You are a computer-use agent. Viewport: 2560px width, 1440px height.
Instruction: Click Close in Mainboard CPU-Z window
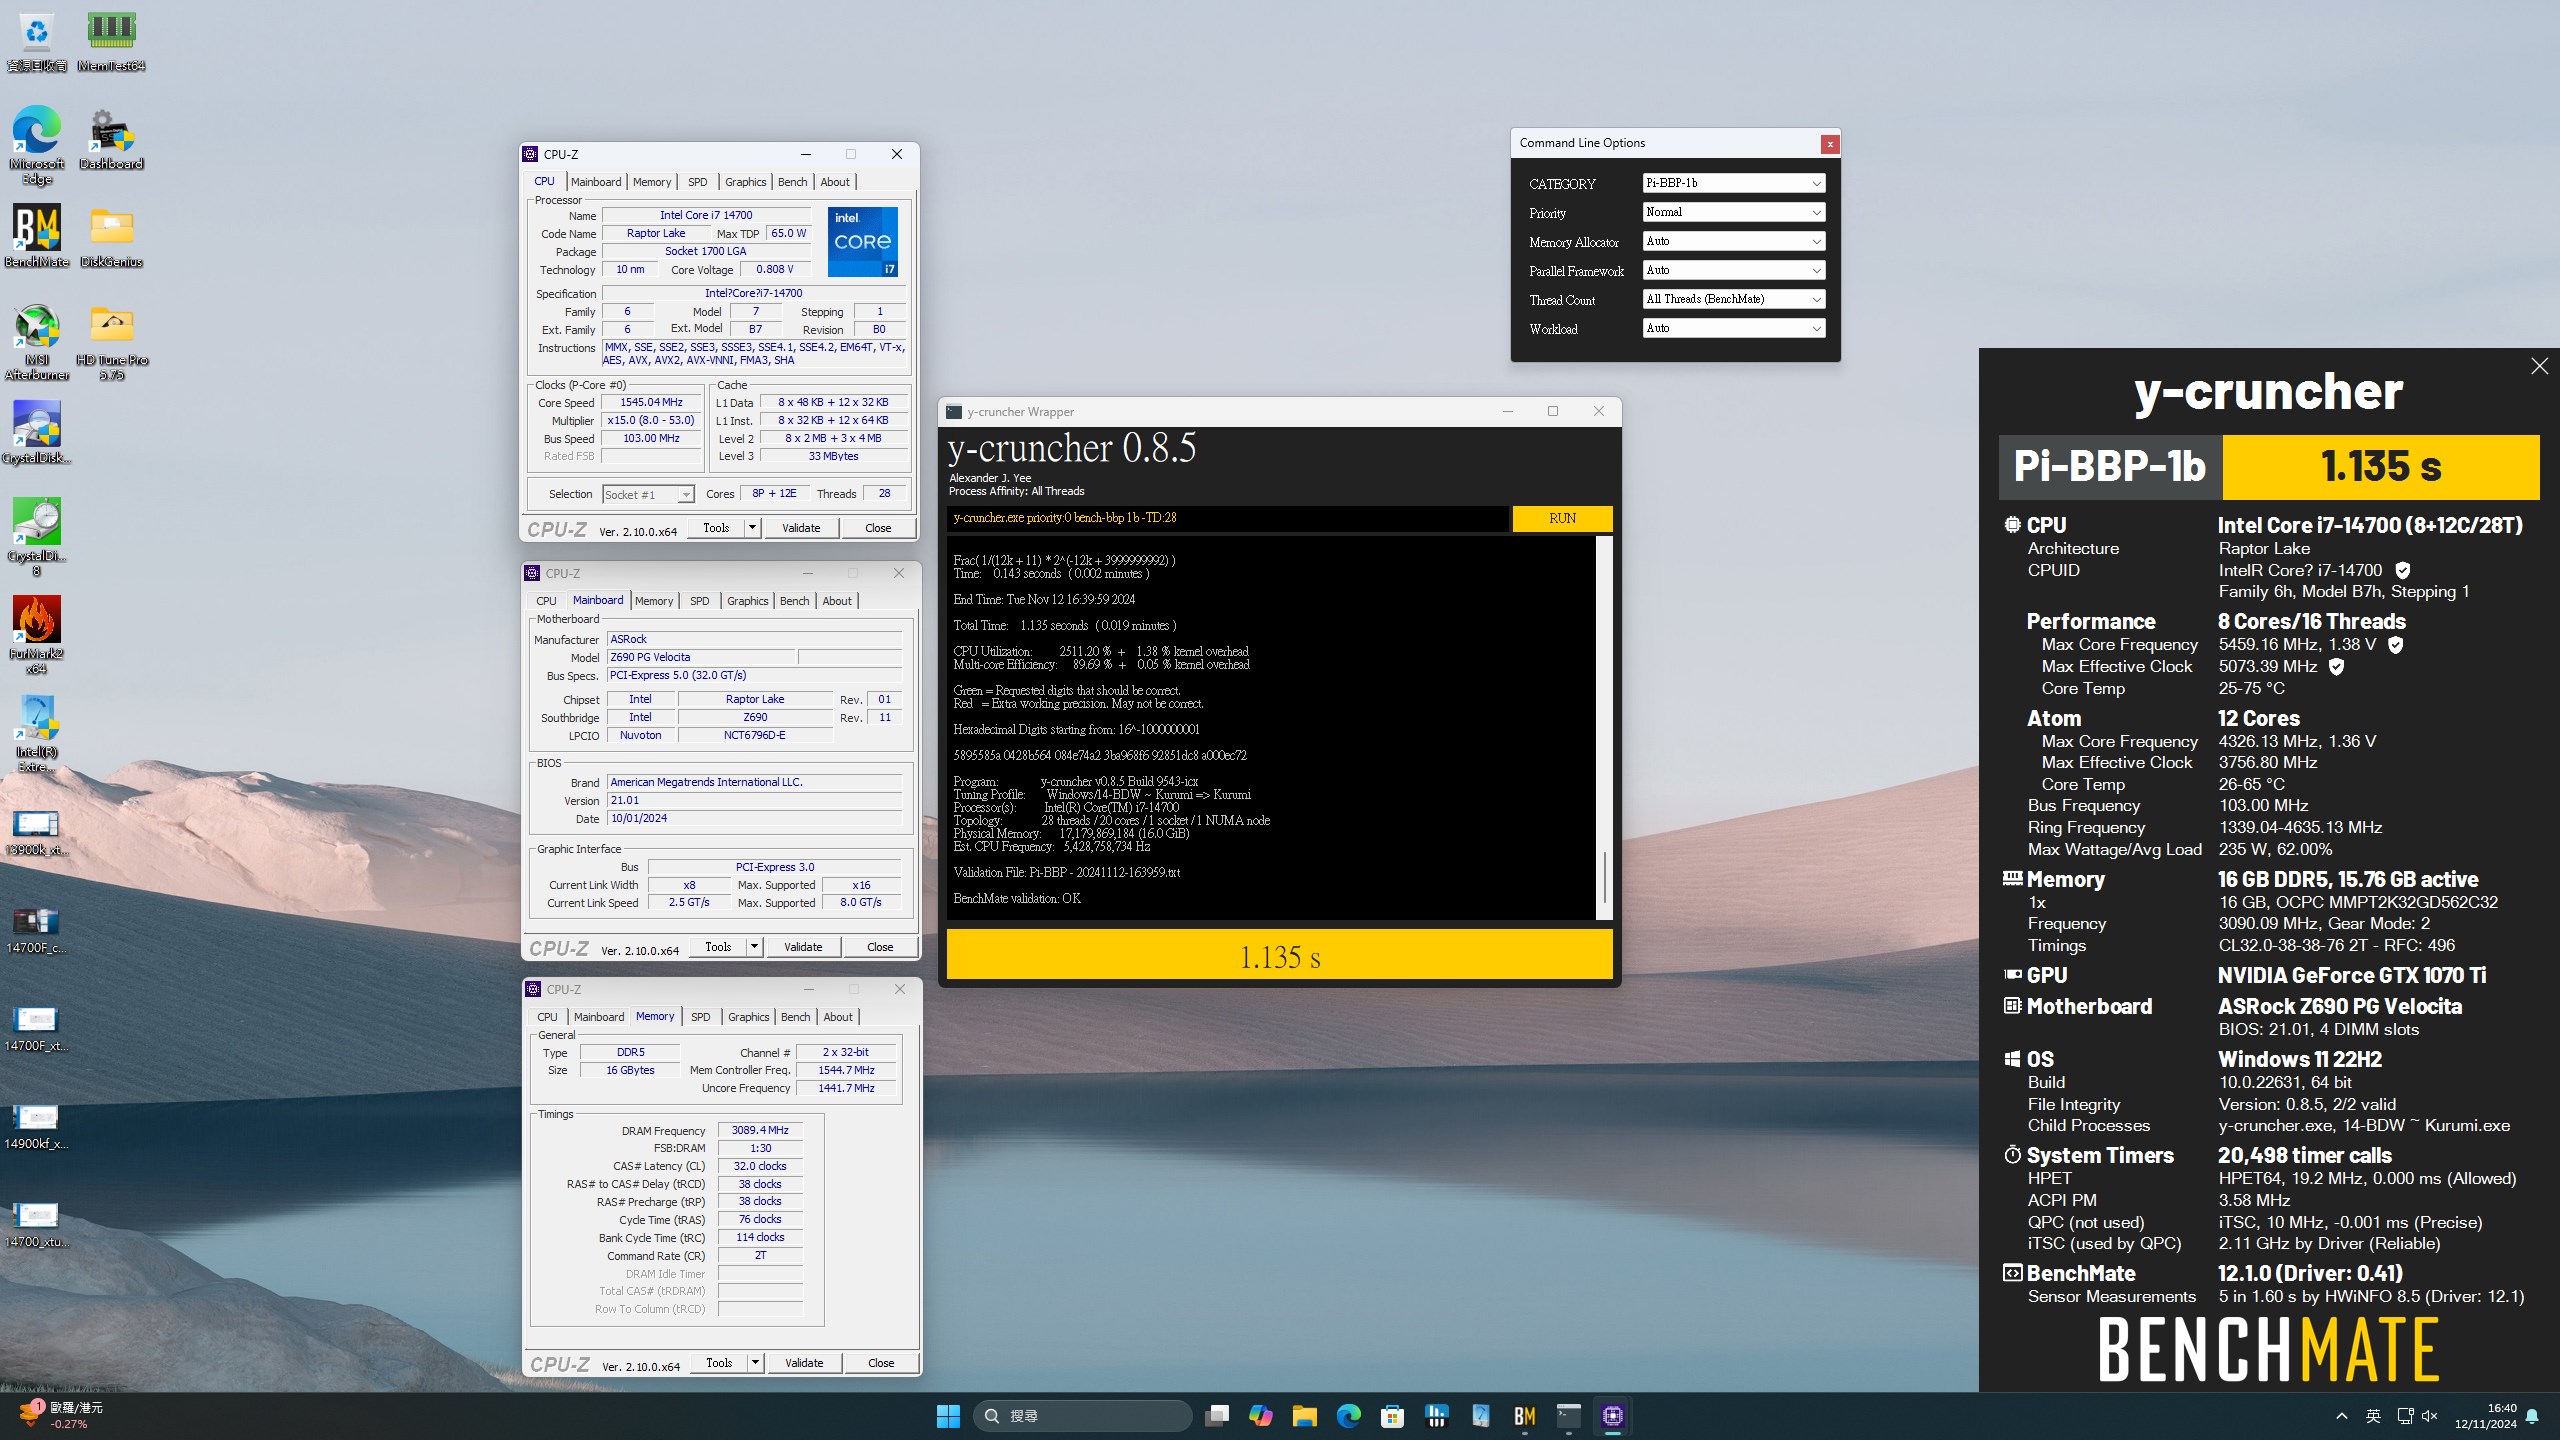[x=880, y=947]
